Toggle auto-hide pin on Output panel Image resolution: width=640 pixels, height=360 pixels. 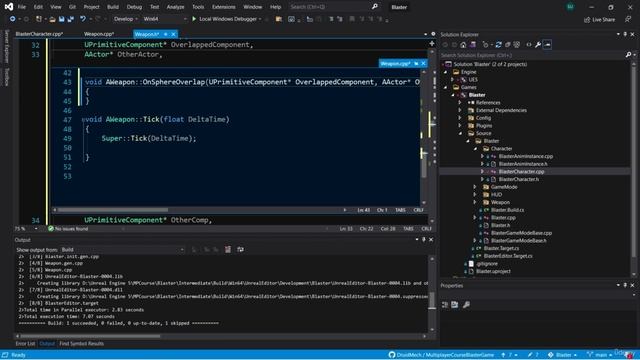[x=424, y=240]
